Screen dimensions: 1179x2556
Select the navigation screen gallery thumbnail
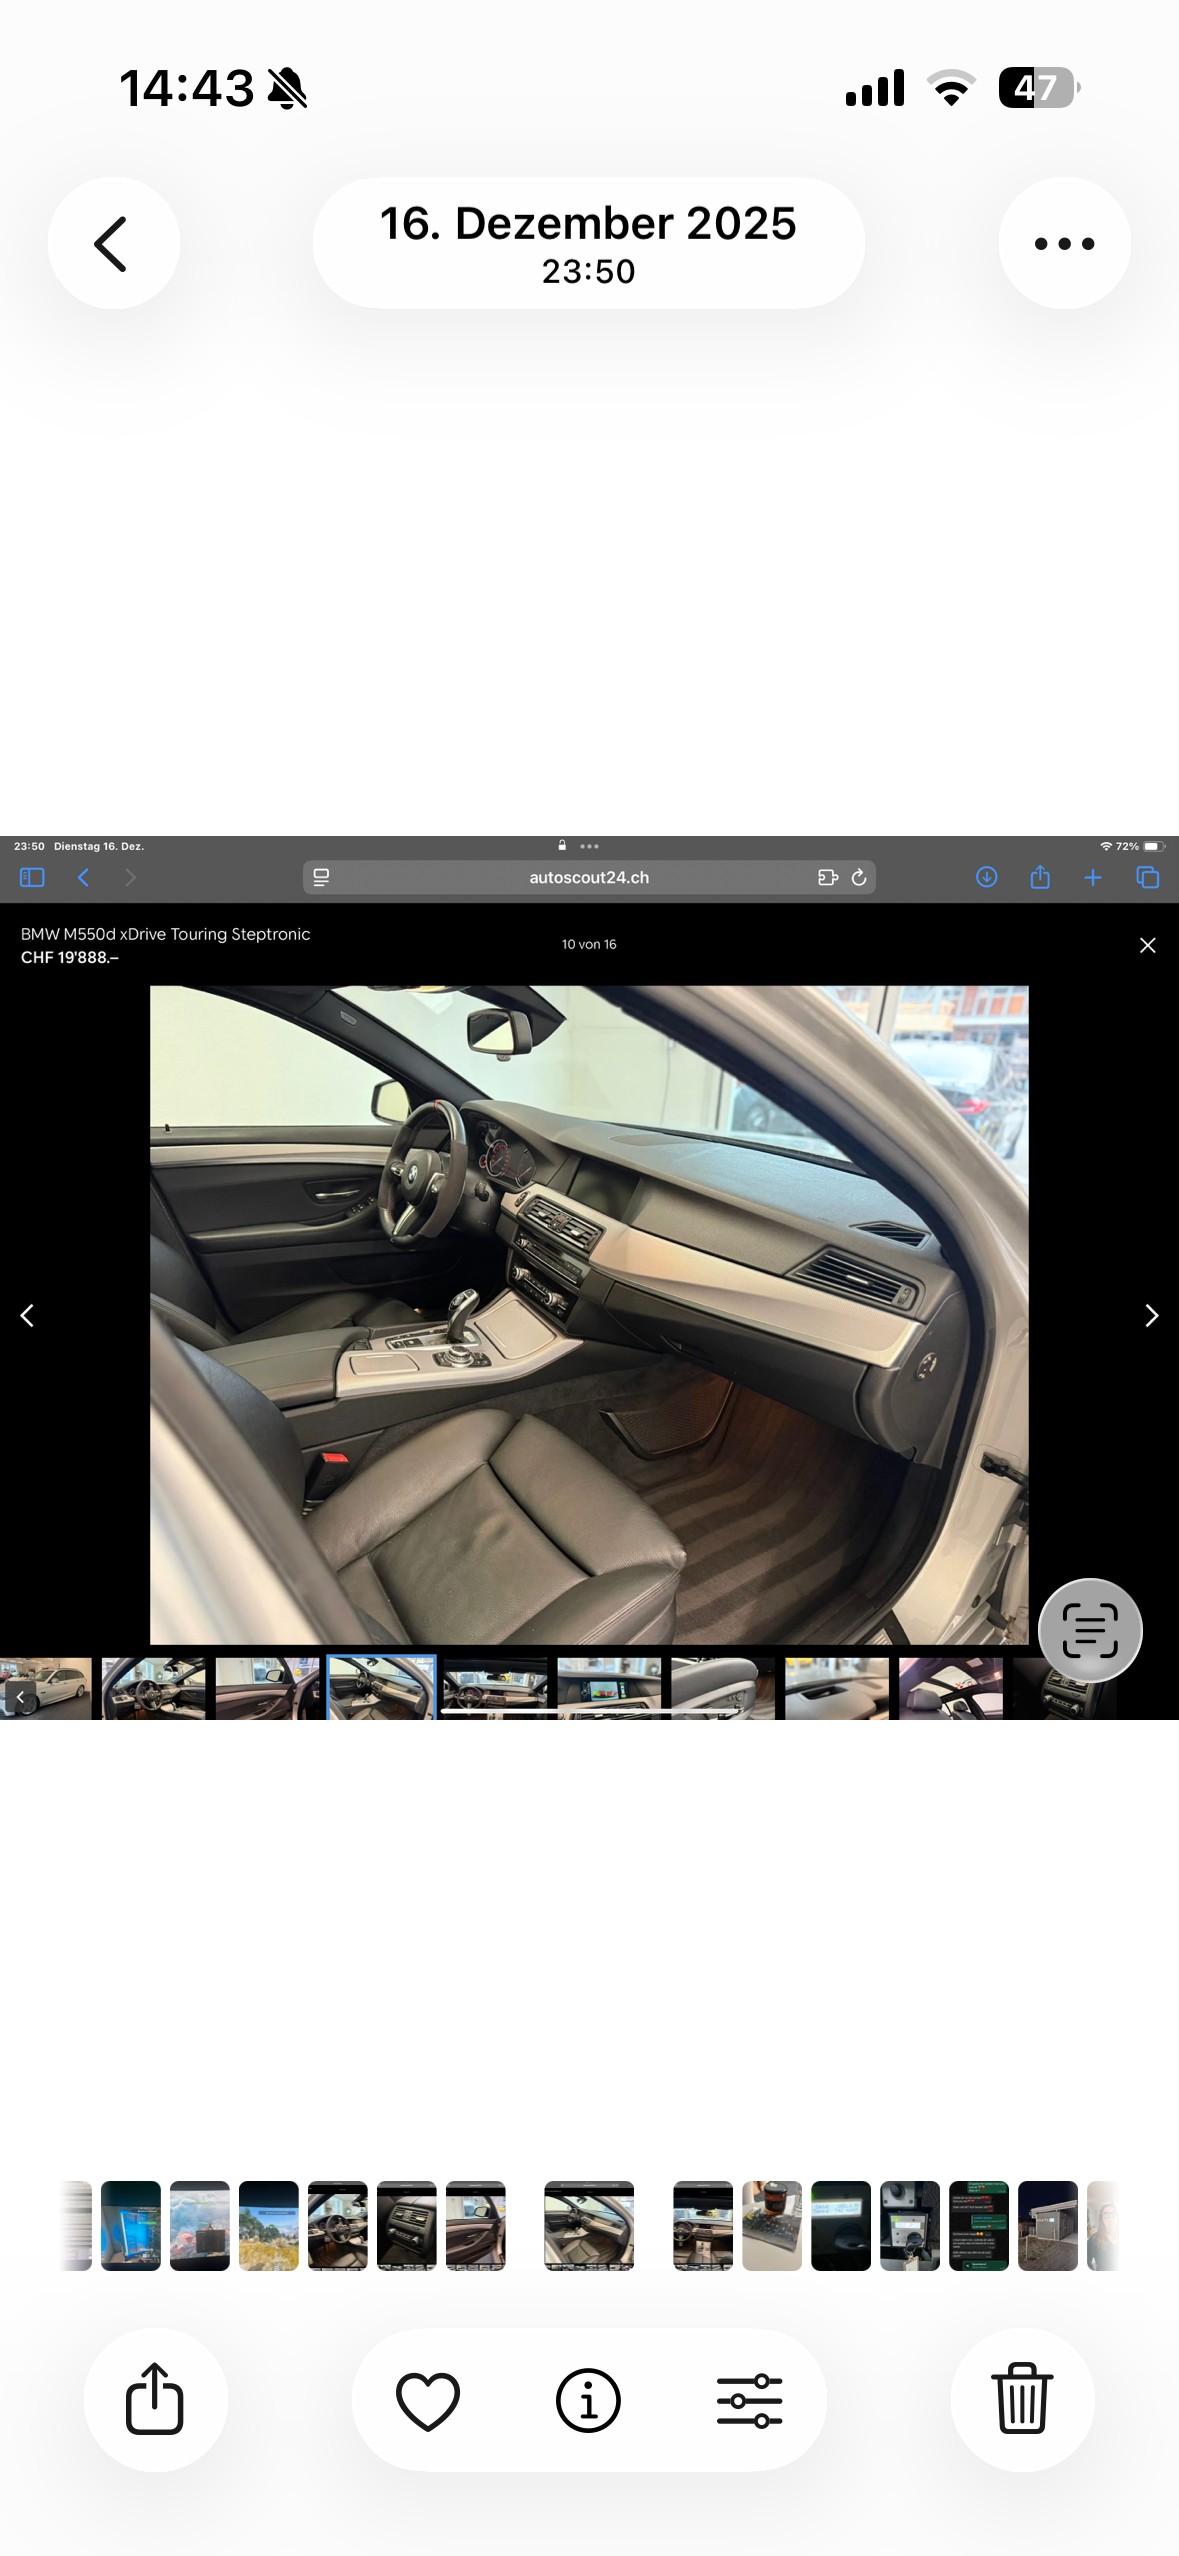[609, 1688]
